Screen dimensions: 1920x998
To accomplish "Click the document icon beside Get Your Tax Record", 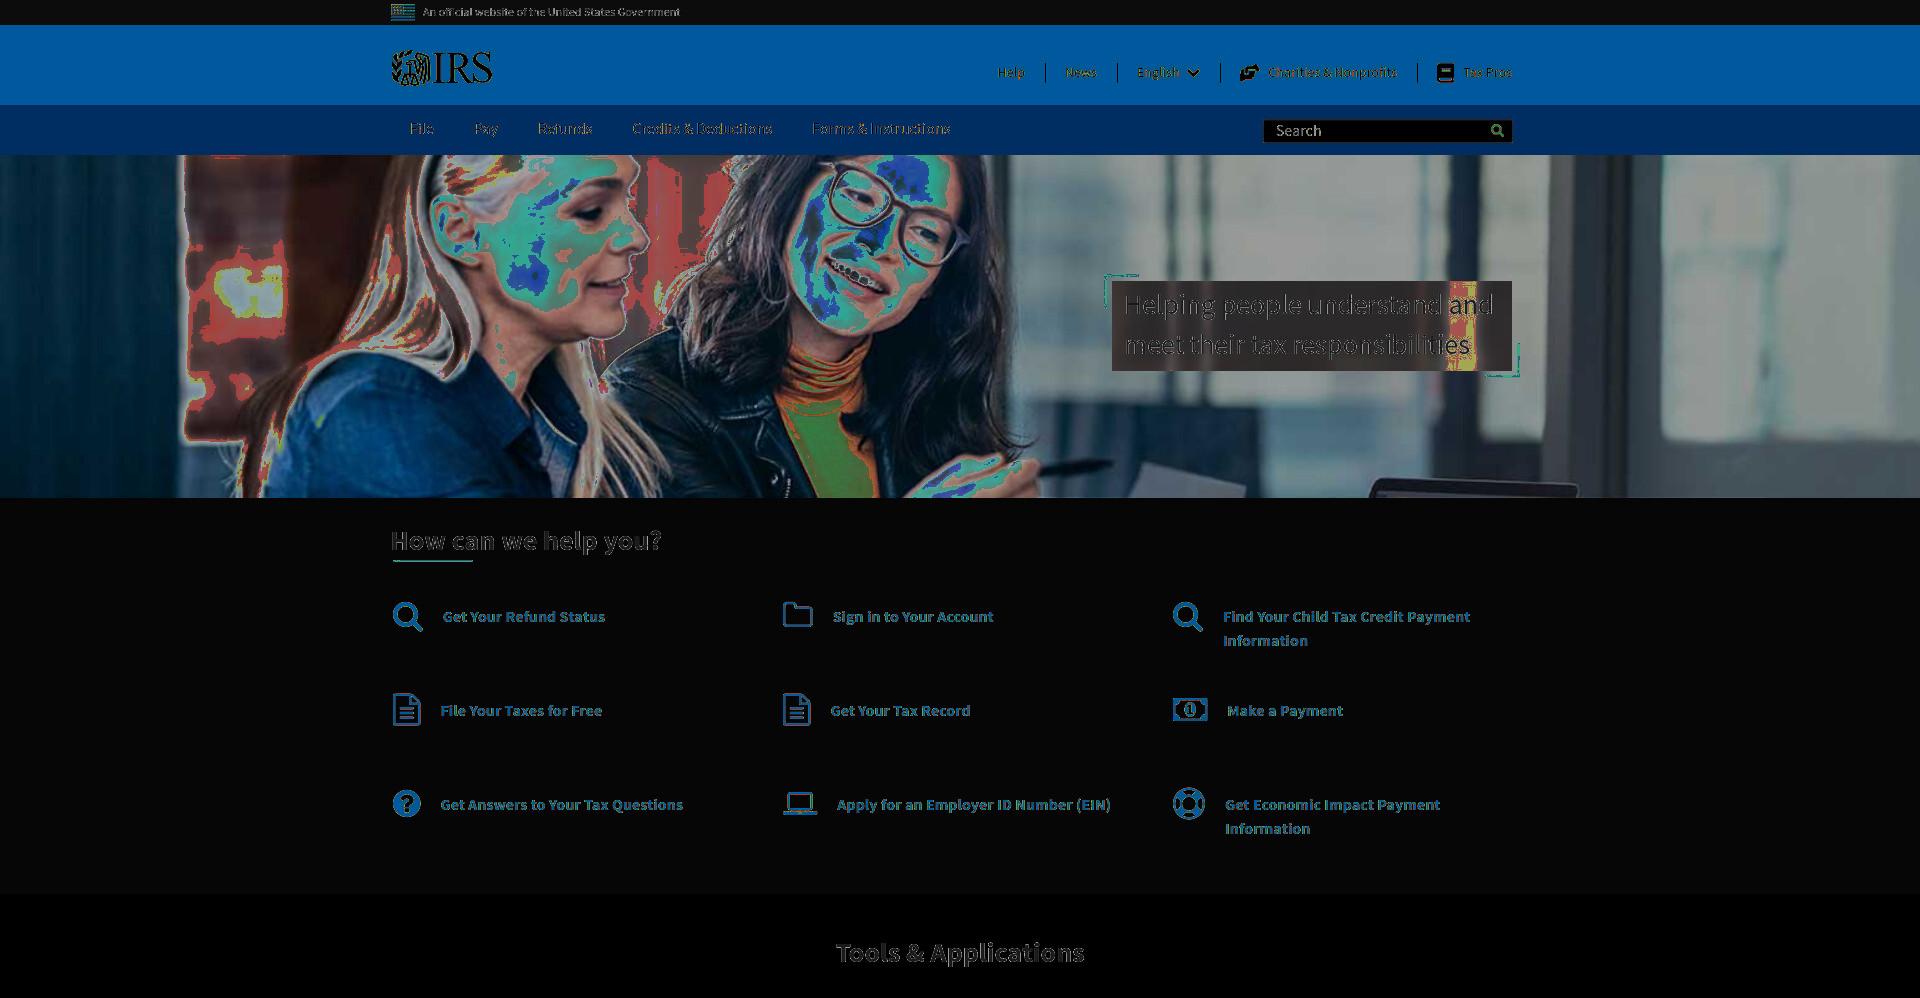I will tap(796, 710).
